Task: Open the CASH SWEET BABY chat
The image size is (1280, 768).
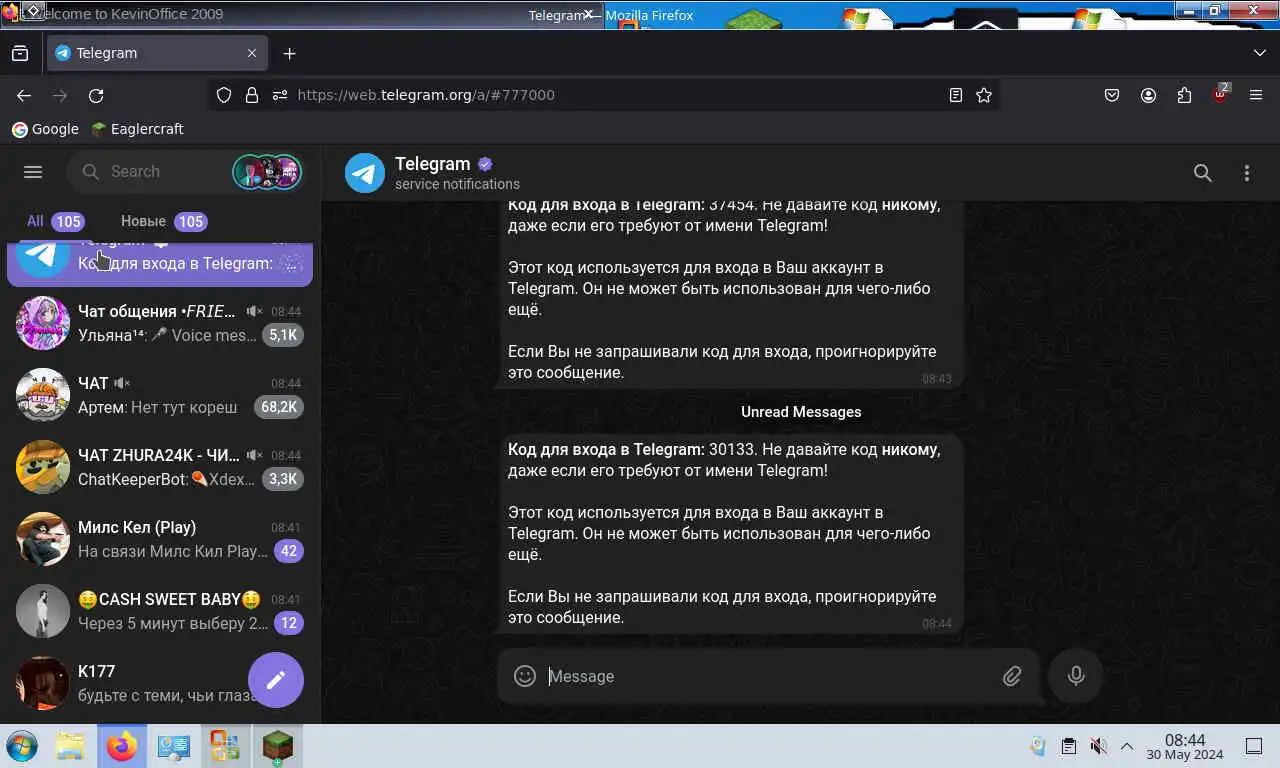Action: click(160, 611)
